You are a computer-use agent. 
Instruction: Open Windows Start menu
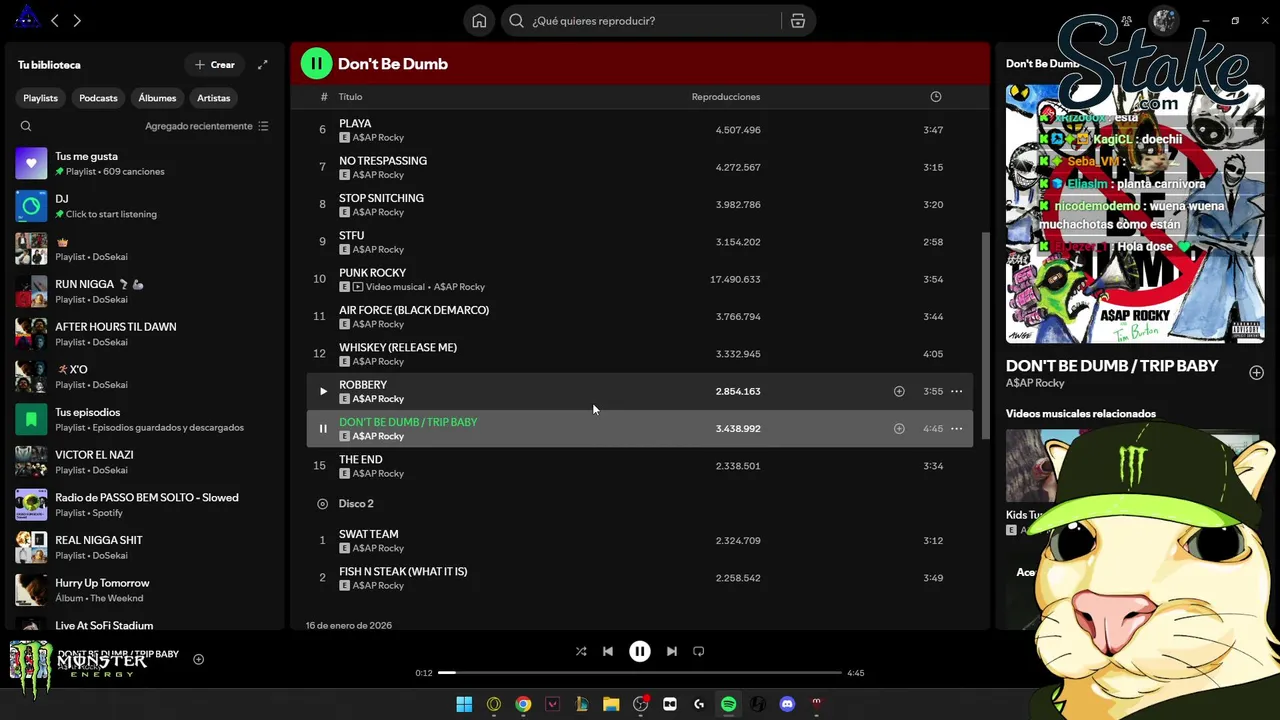click(464, 704)
